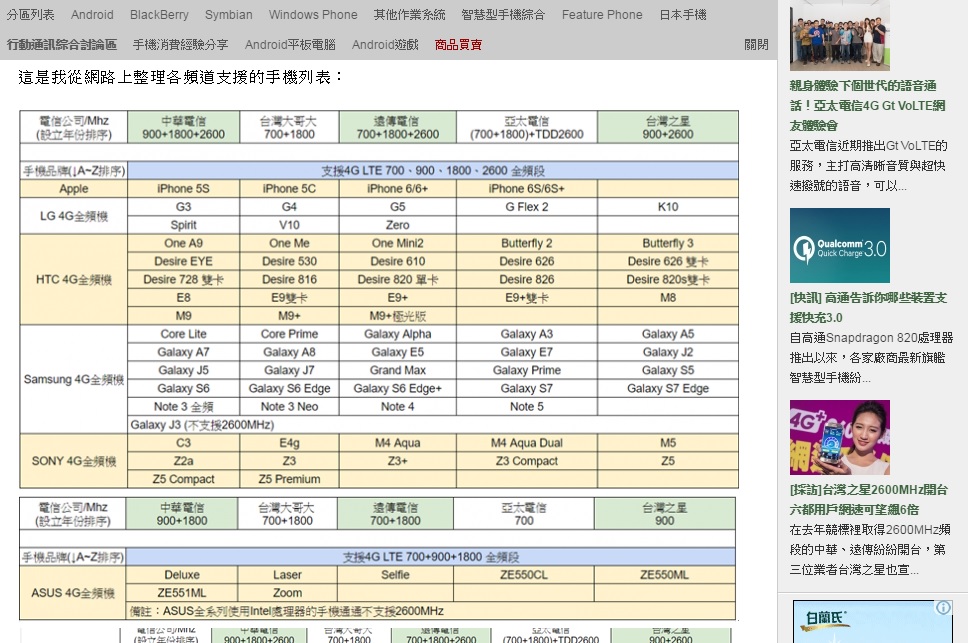Open the VoLTE event group photo thumbnail
969x643 pixels.
[840, 35]
